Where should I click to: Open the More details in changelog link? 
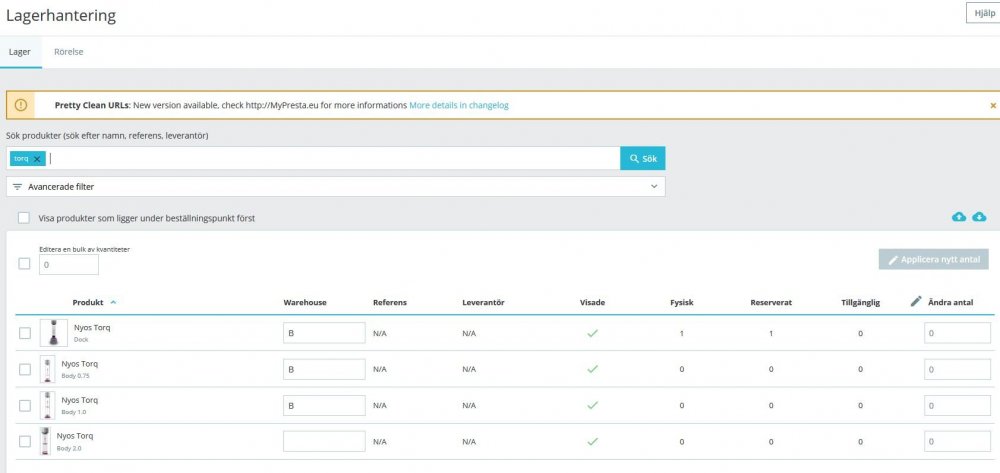tap(459, 105)
